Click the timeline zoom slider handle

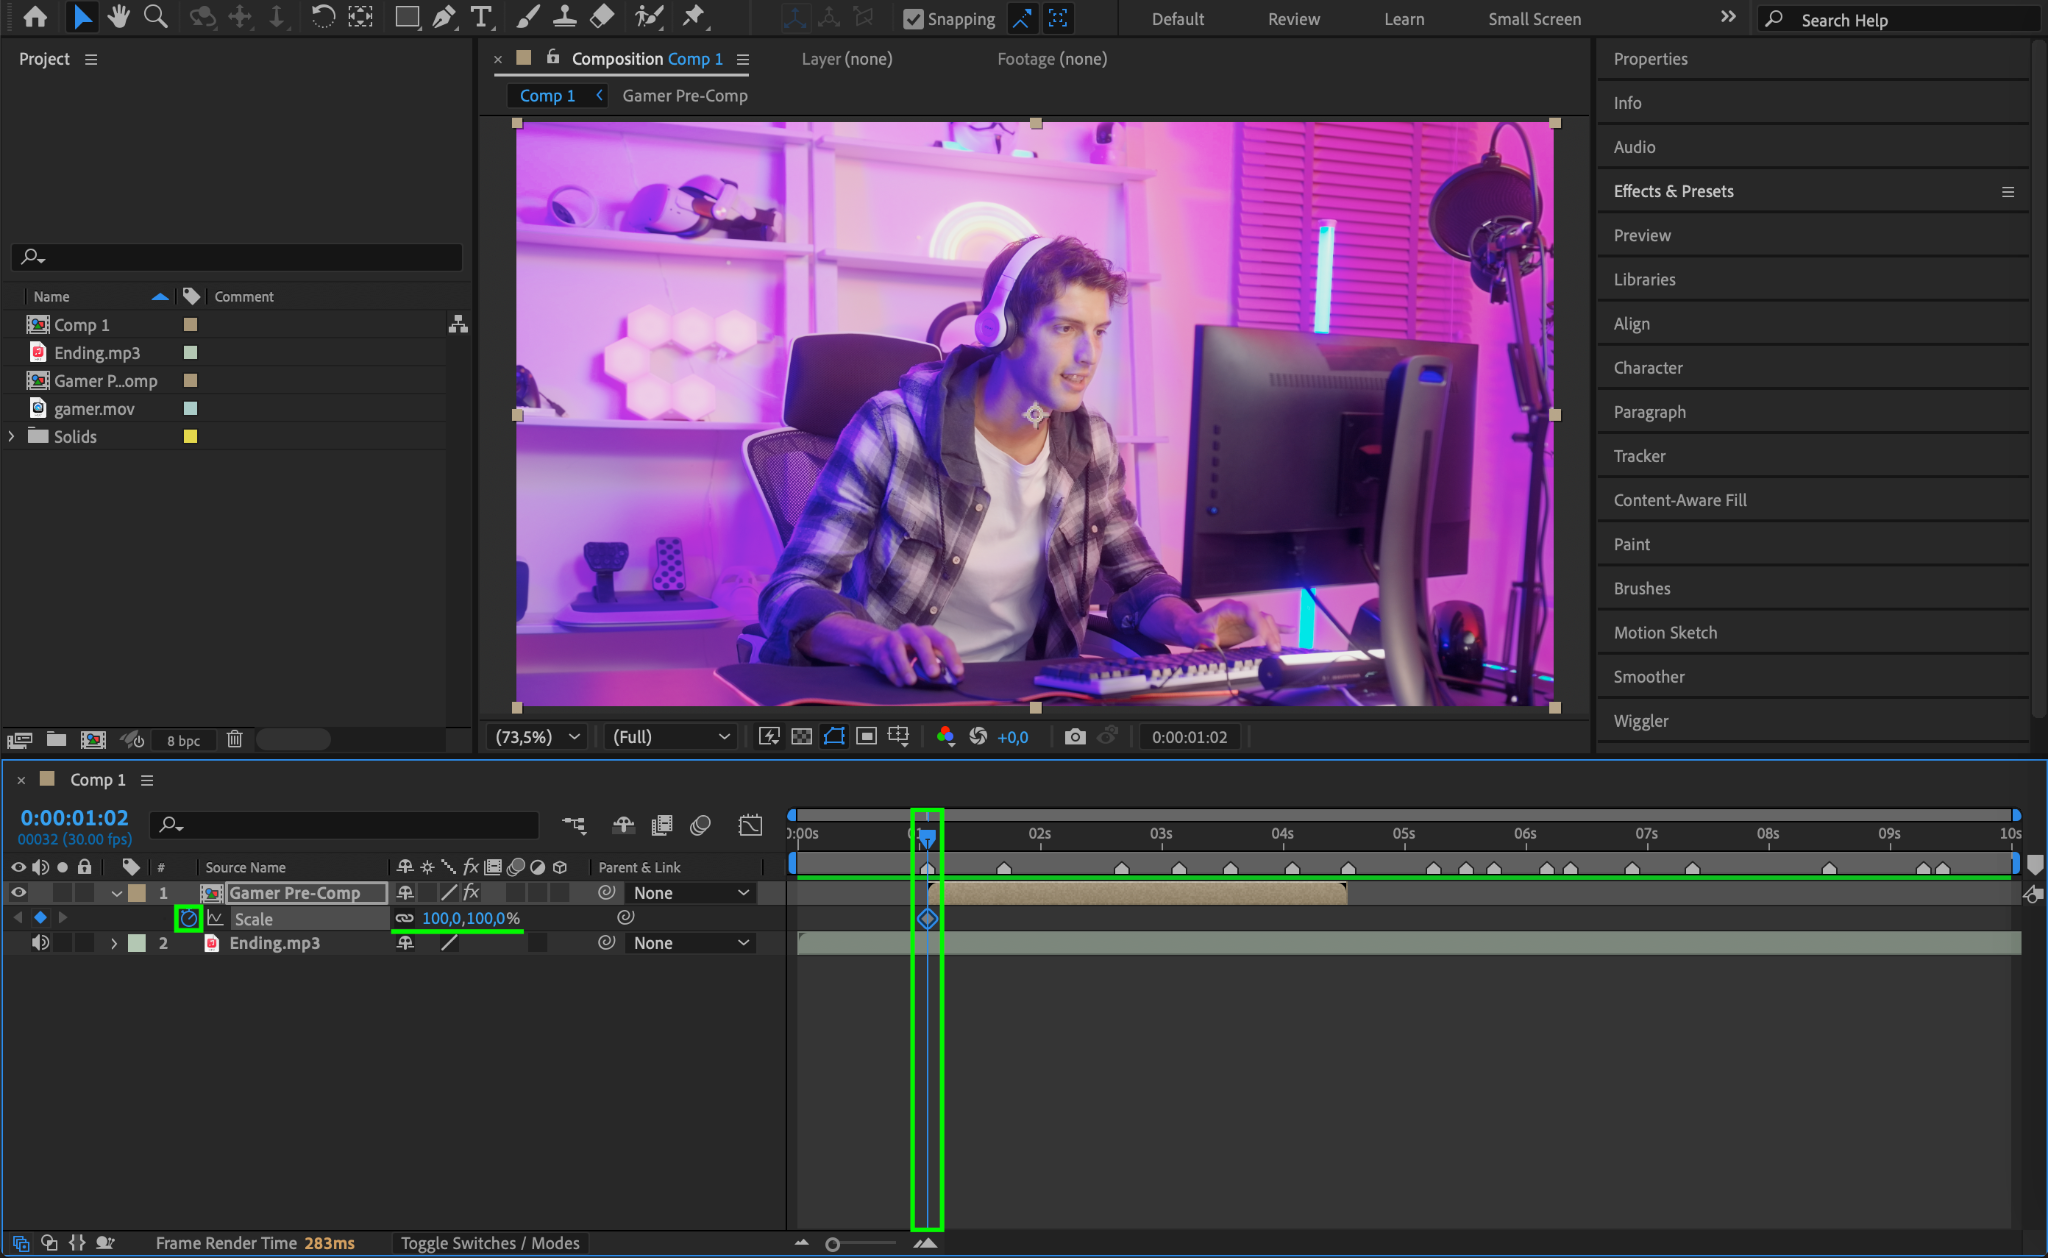tap(832, 1244)
